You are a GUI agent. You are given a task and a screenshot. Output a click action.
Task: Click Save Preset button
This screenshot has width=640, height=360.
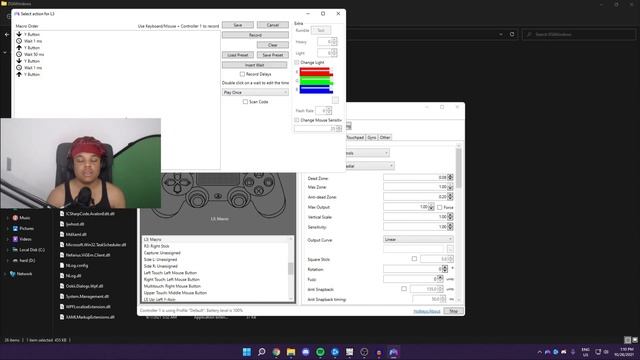273,55
